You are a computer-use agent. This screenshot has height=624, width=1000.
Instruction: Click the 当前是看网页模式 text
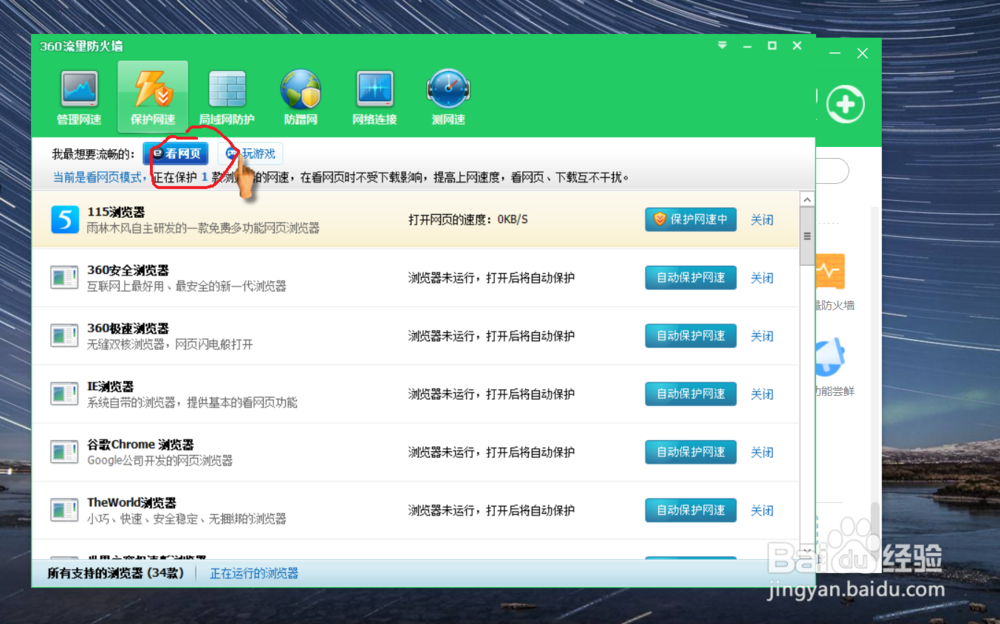tap(97, 177)
